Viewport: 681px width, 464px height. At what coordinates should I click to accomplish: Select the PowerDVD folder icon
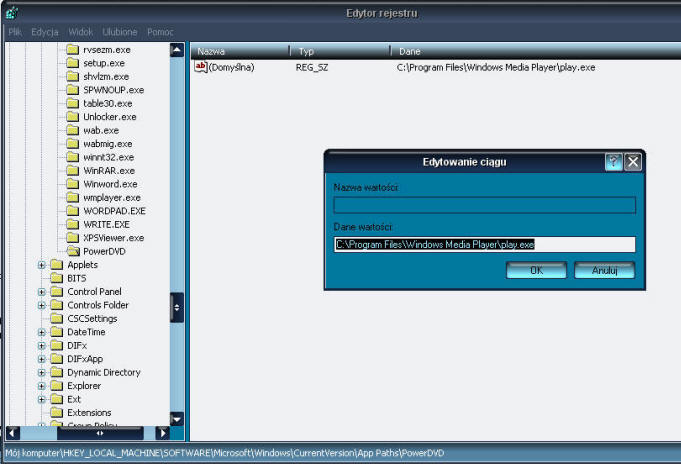click(73, 252)
